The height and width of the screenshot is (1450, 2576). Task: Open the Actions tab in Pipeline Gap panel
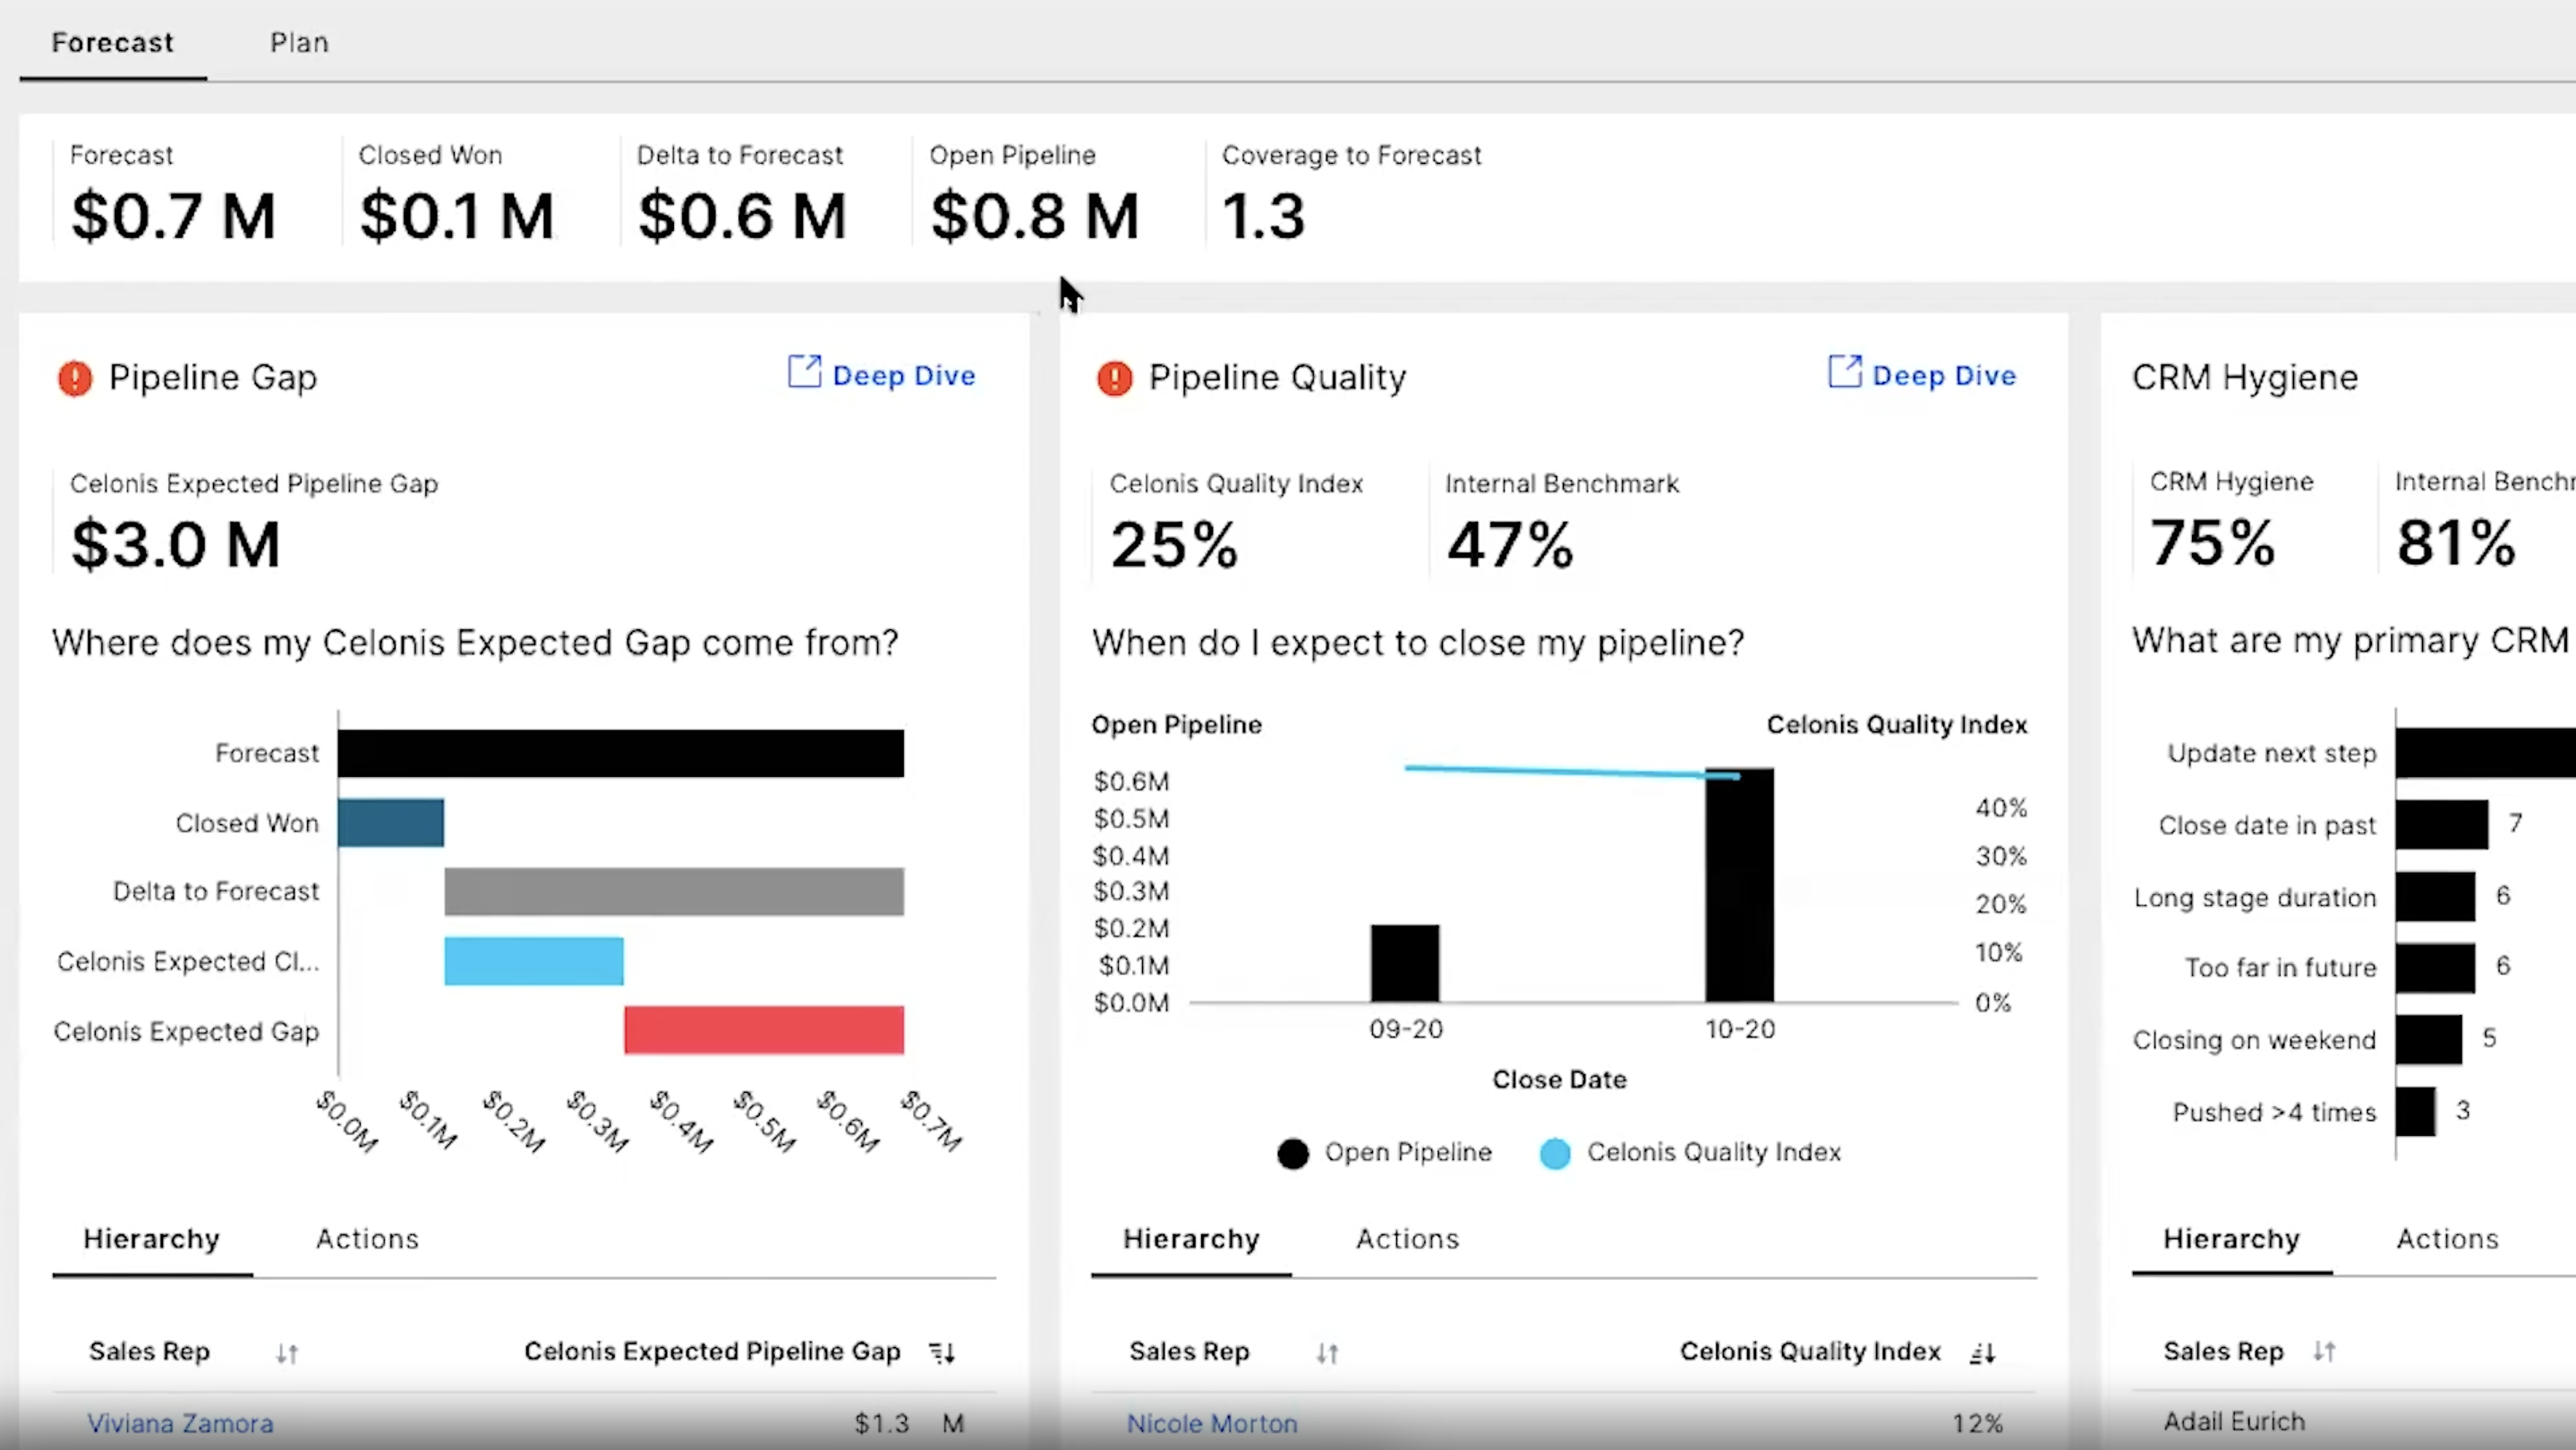click(x=368, y=1238)
